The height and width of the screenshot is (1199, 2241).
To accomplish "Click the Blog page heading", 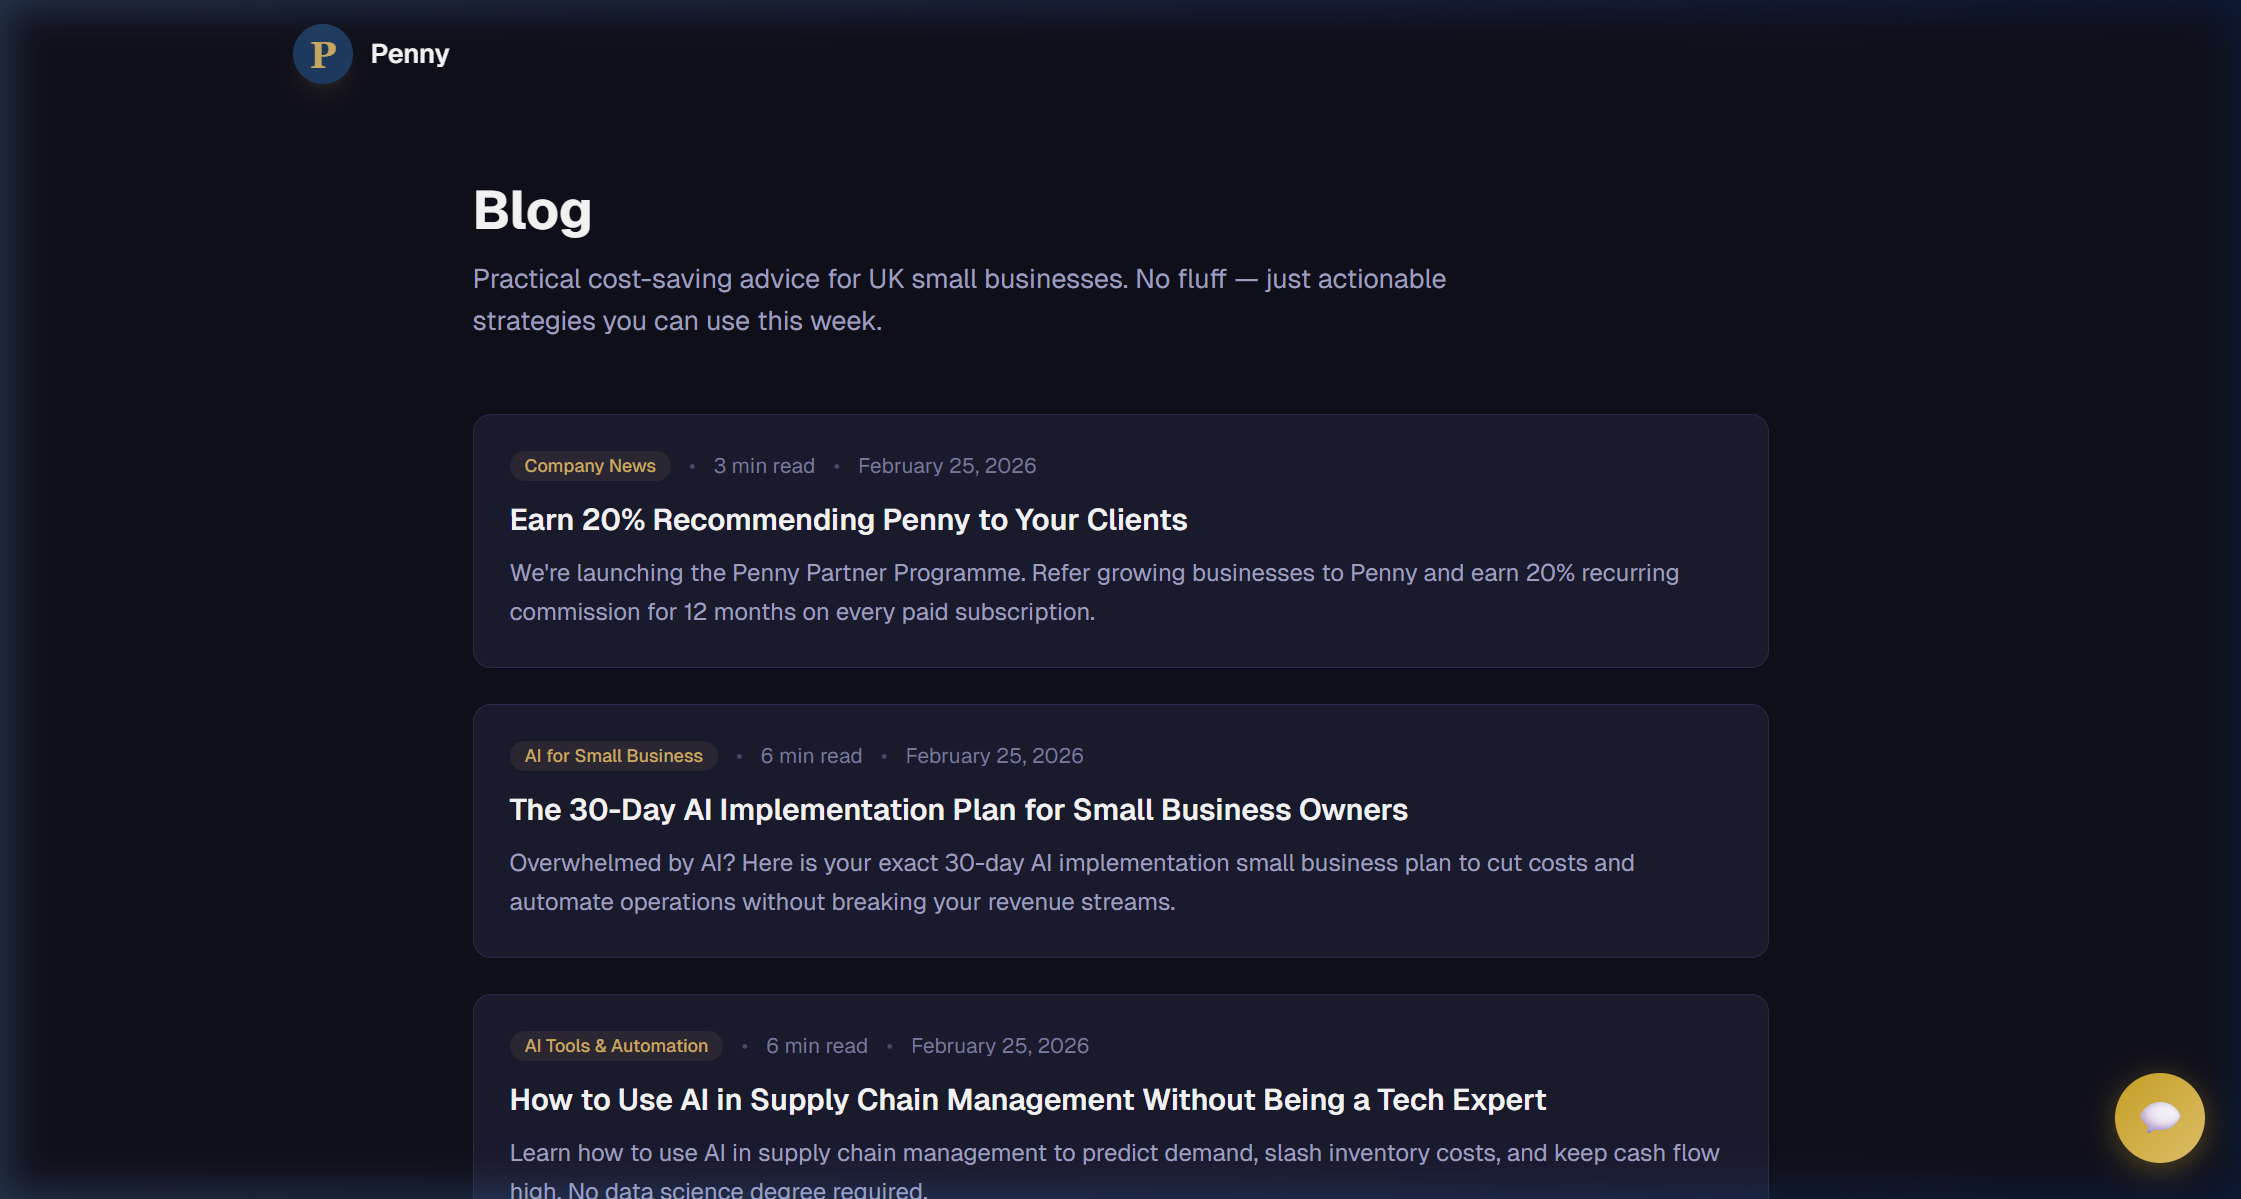I will pos(532,209).
